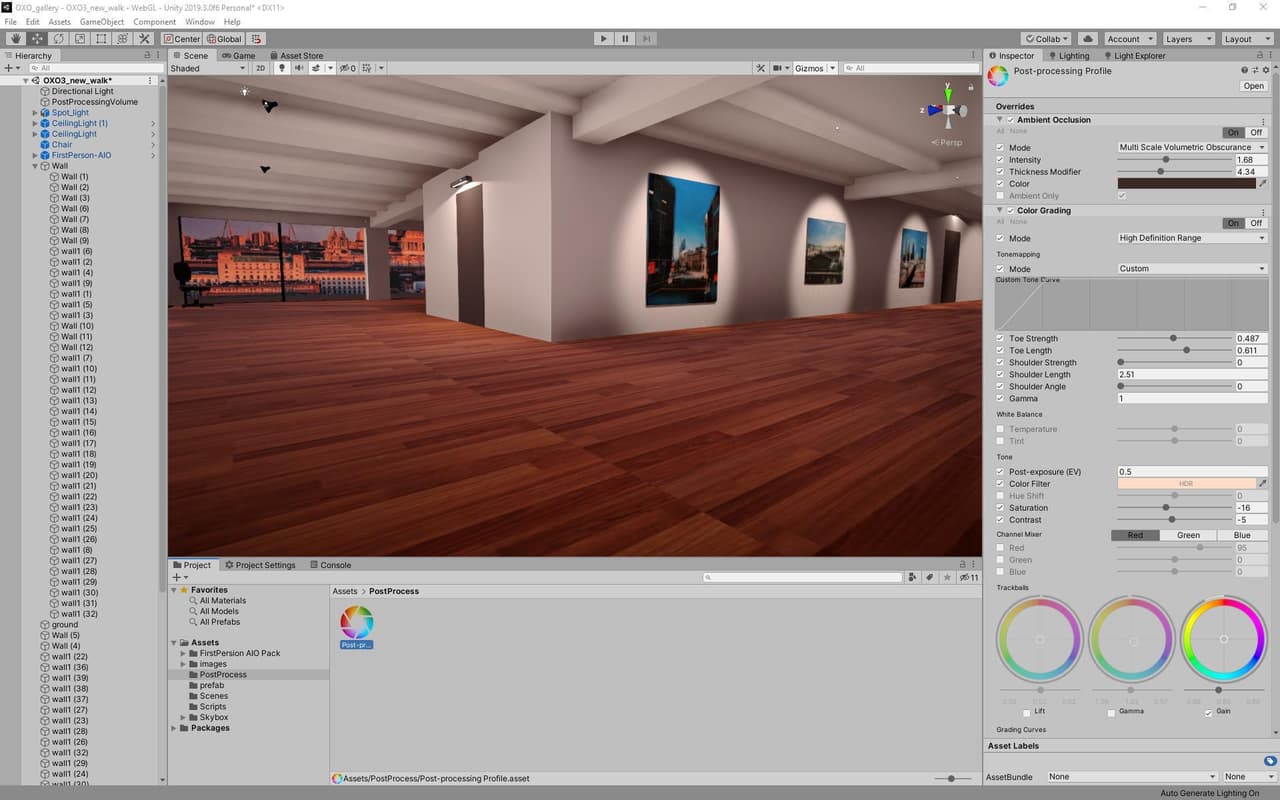Select the Green channel mixer button
The image size is (1280, 800).
coord(1189,535)
